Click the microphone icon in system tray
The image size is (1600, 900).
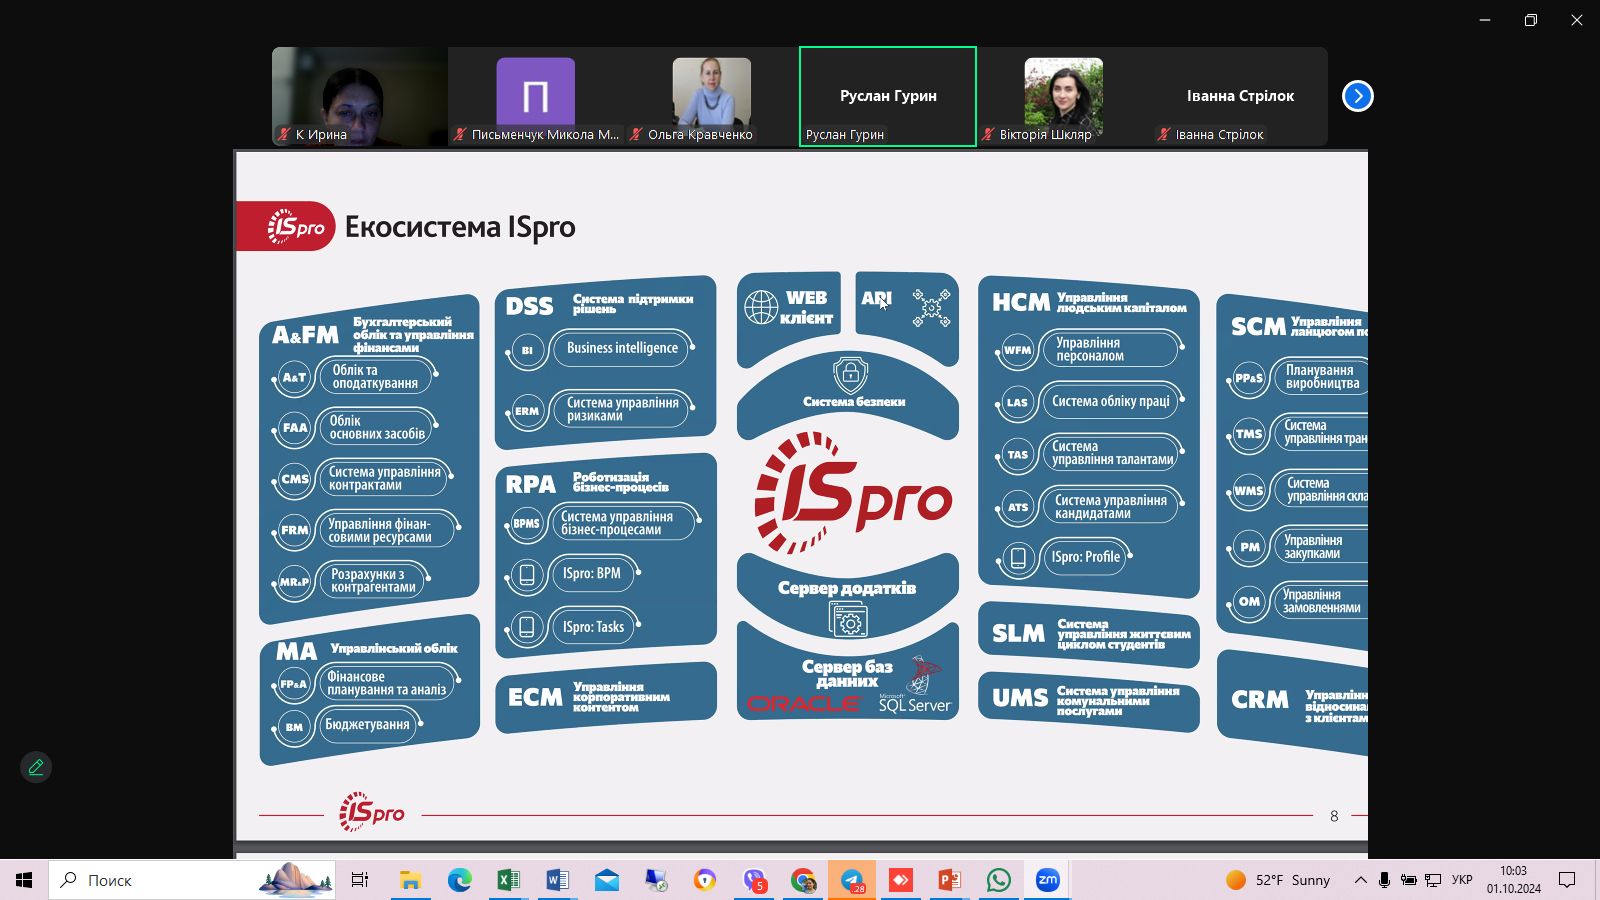(1384, 880)
